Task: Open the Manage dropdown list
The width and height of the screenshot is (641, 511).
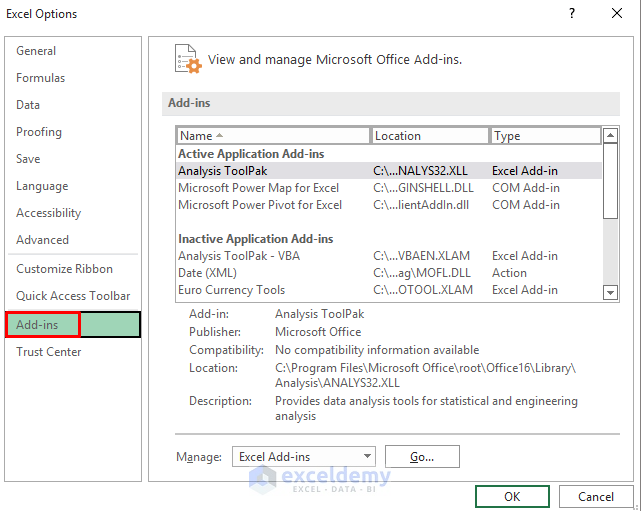Action: [304, 457]
